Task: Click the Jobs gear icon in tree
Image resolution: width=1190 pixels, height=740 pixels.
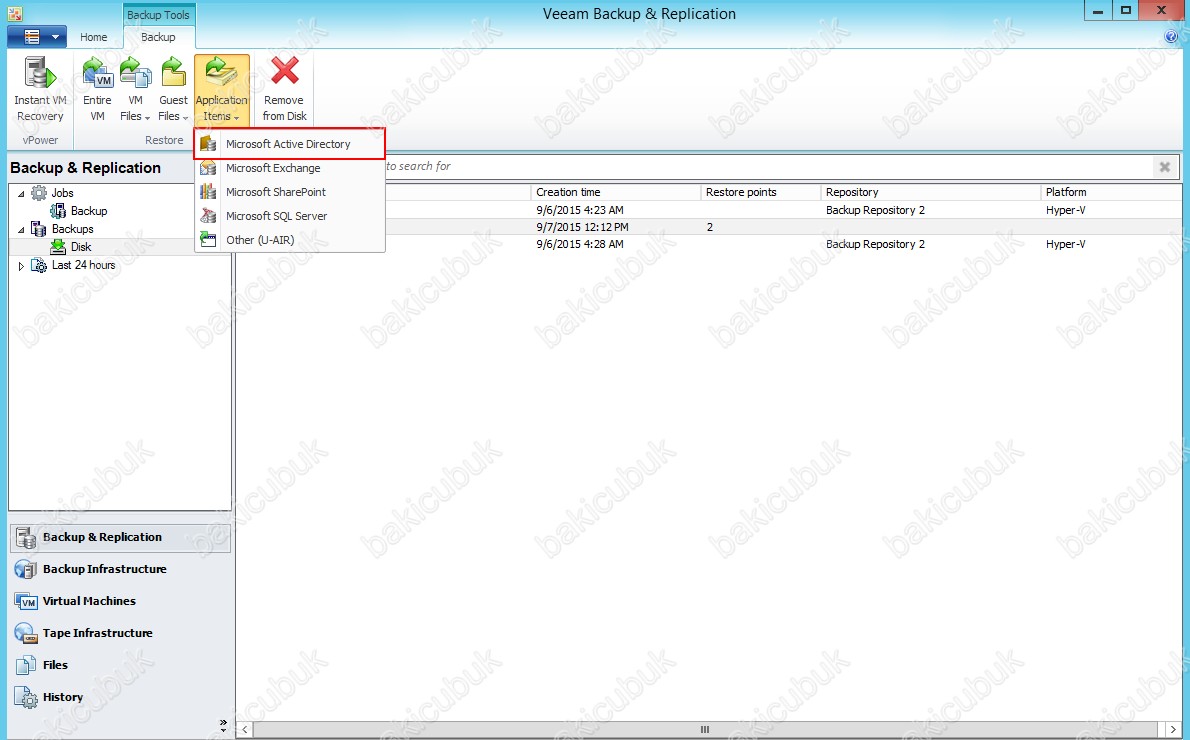Action: (x=39, y=193)
